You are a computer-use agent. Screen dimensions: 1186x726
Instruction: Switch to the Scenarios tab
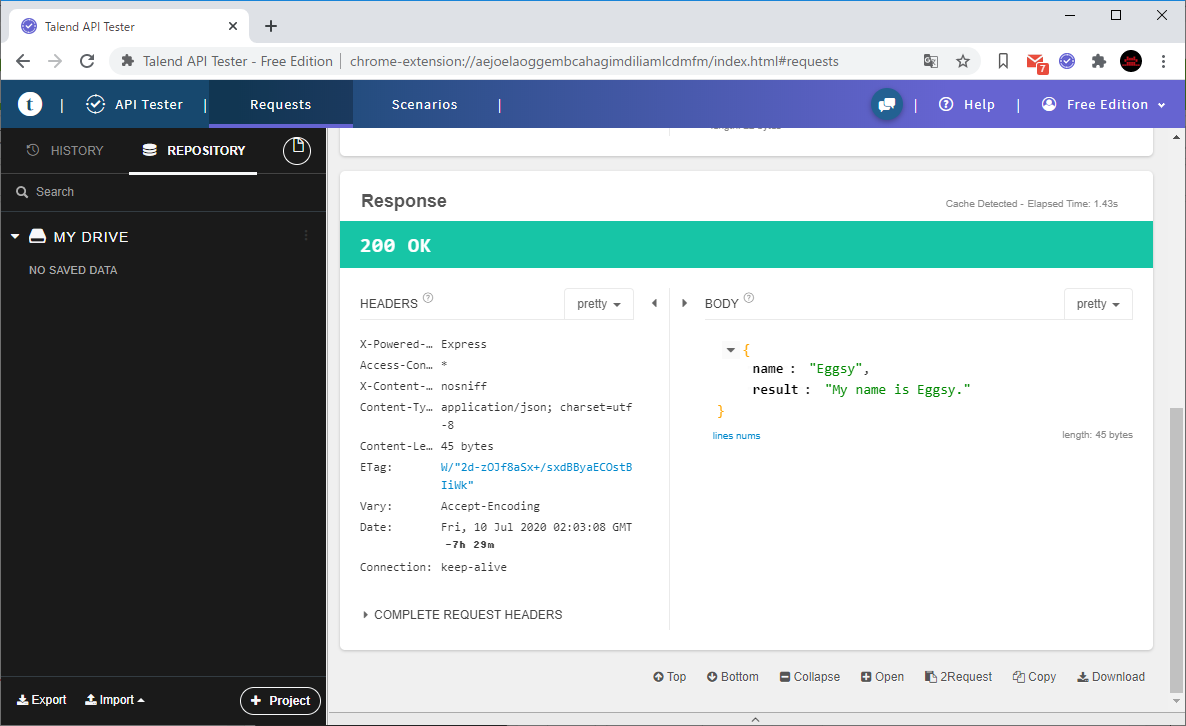[424, 104]
